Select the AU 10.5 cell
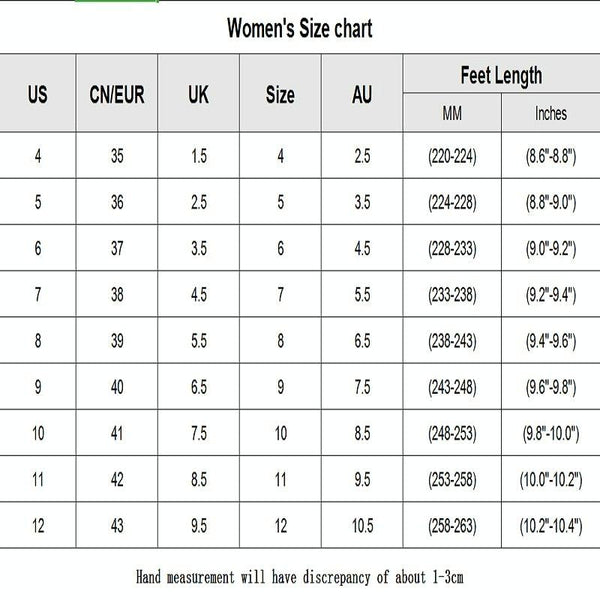Screen dimensions: 600x600 point(362,525)
